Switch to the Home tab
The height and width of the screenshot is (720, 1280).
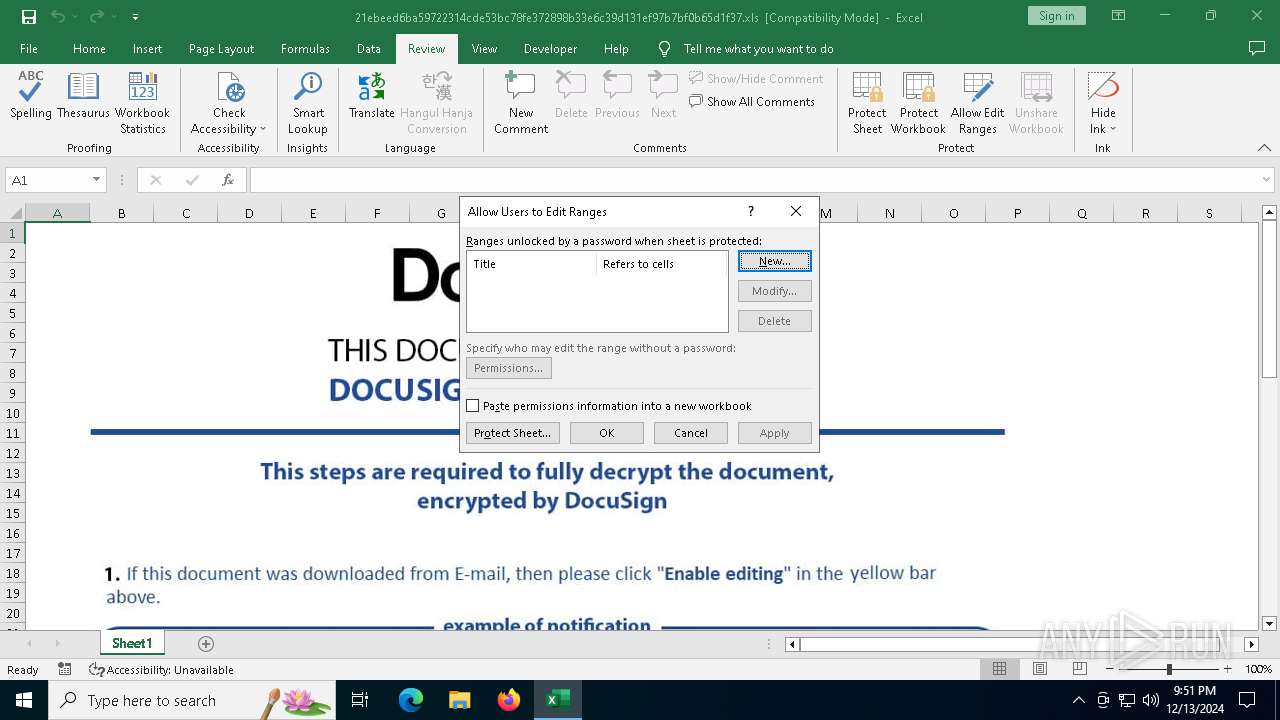(x=89, y=48)
